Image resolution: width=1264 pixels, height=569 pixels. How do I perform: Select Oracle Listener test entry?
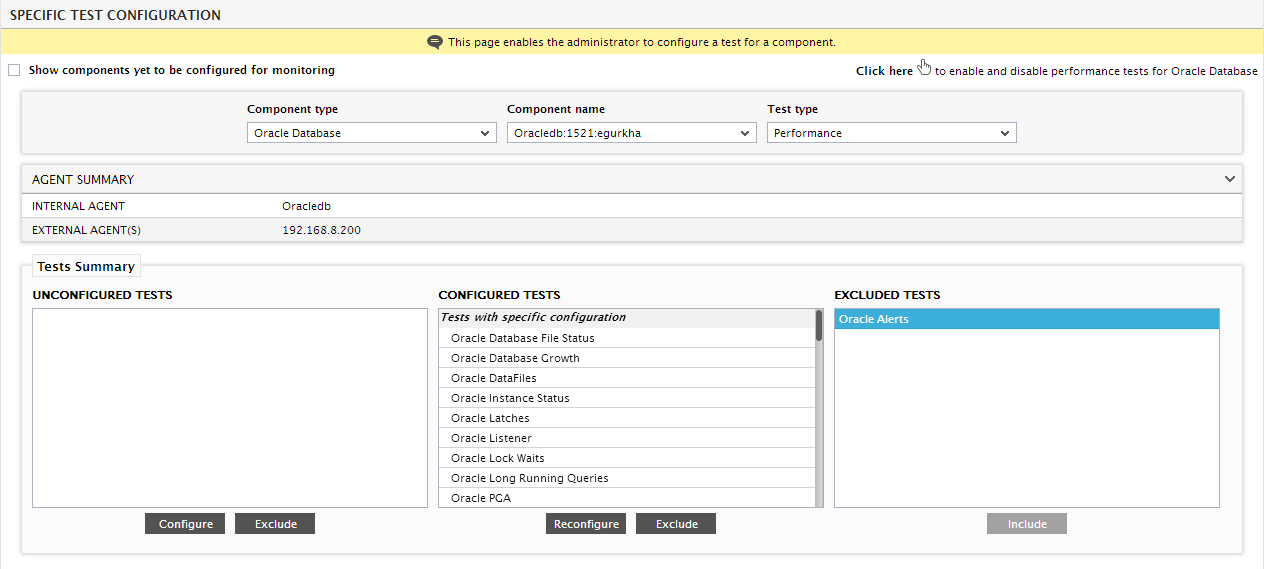tap(627, 438)
